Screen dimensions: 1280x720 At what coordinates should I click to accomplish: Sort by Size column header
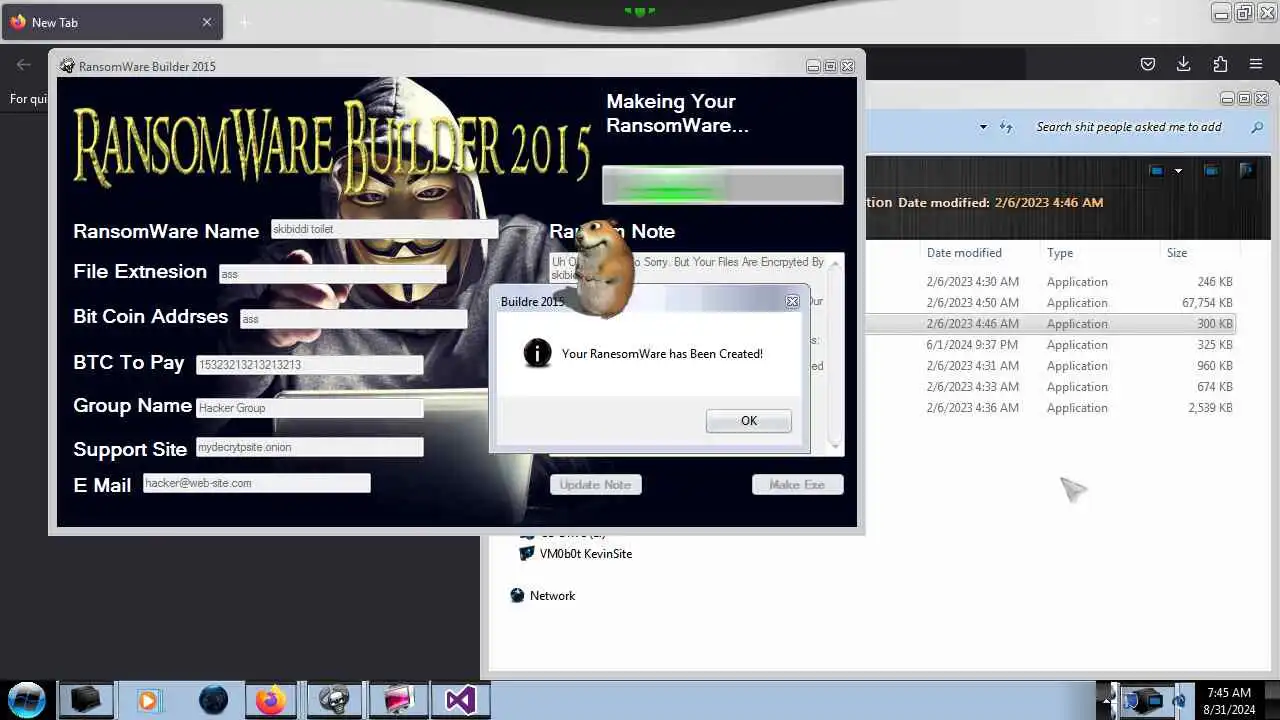[x=1177, y=253]
